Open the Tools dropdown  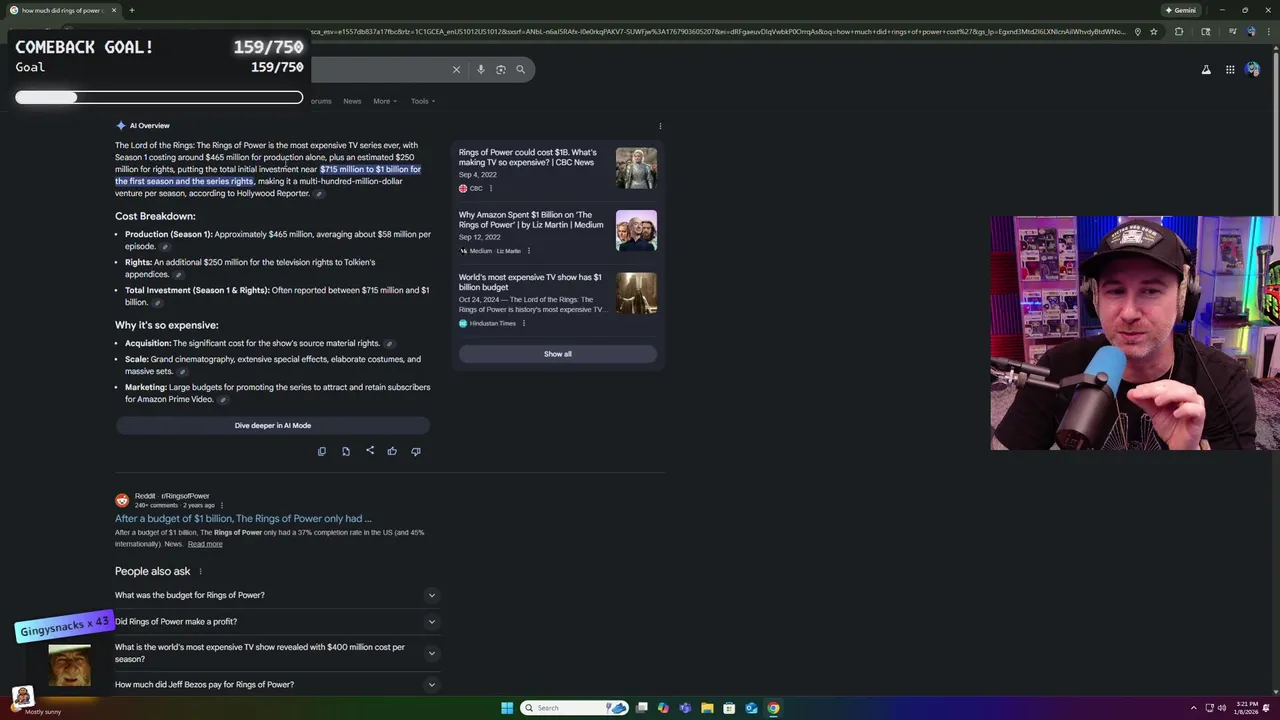(x=423, y=101)
